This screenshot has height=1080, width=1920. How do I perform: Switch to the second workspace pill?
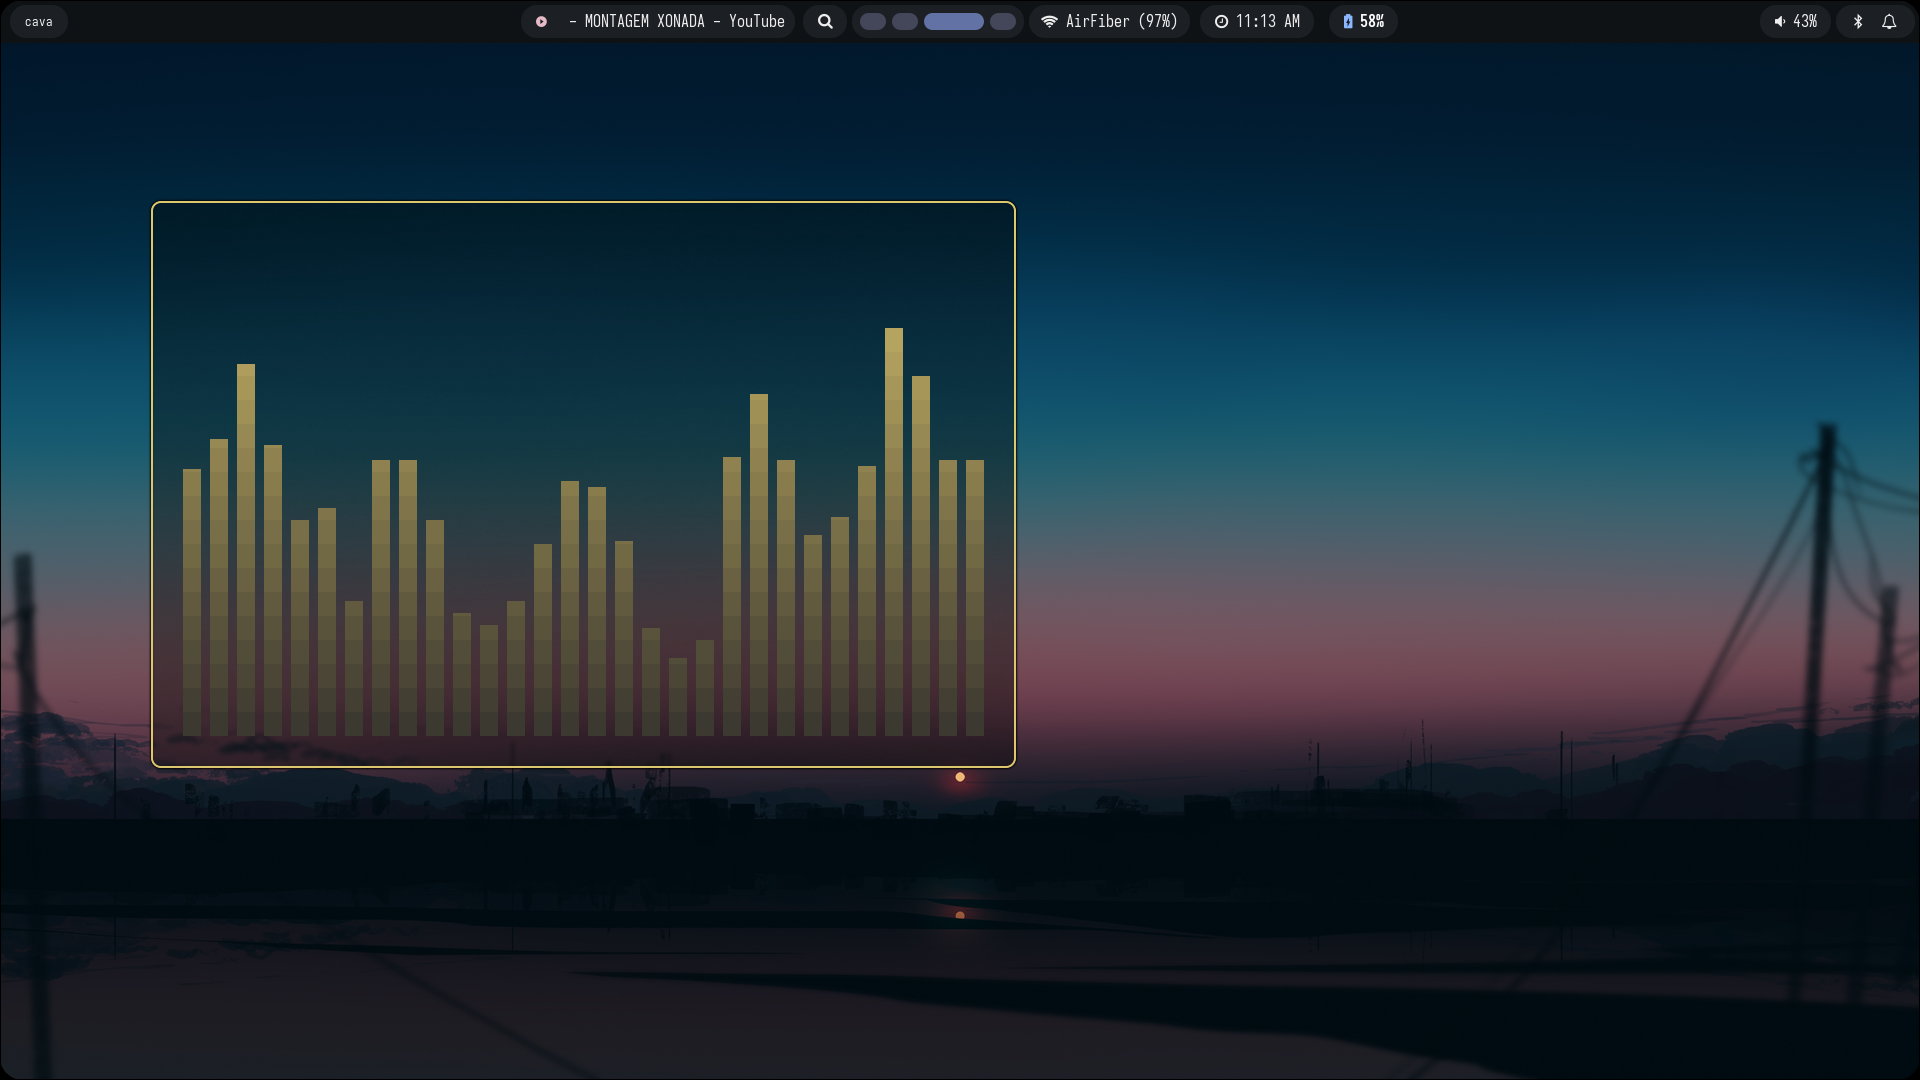(x=904, y=21)
